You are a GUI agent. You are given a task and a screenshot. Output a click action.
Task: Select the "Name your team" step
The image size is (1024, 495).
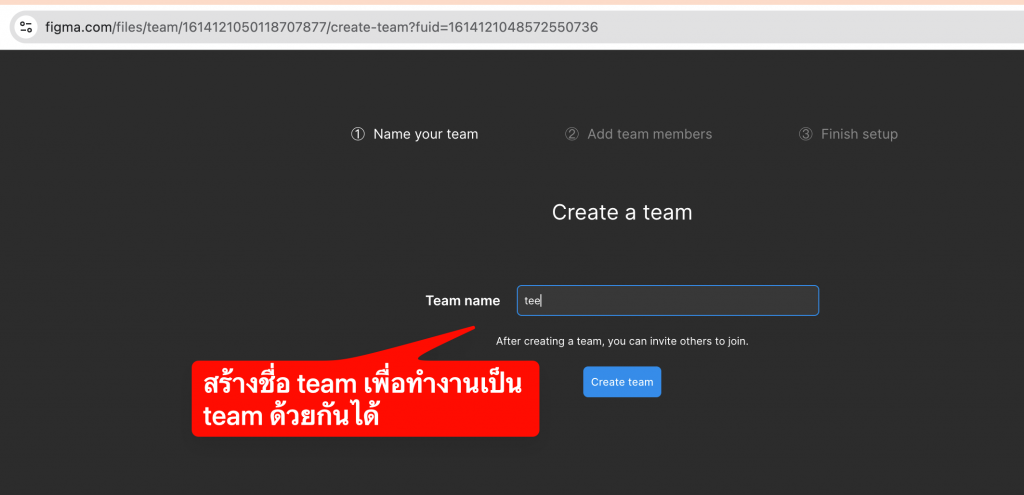[x=425, y=134]
